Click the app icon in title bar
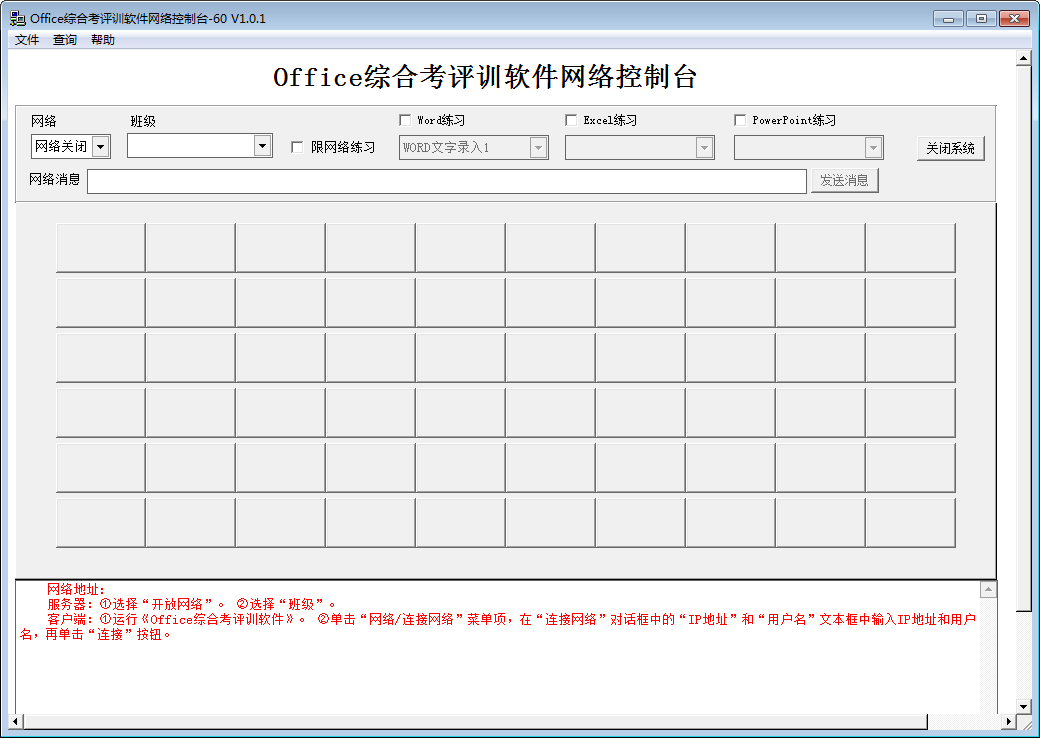Image resolution: width=1040 pixels, height=738 pixels. 17,19
